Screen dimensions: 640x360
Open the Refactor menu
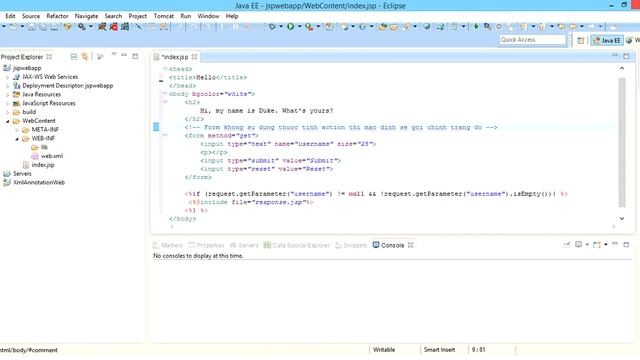pos(57,16)
